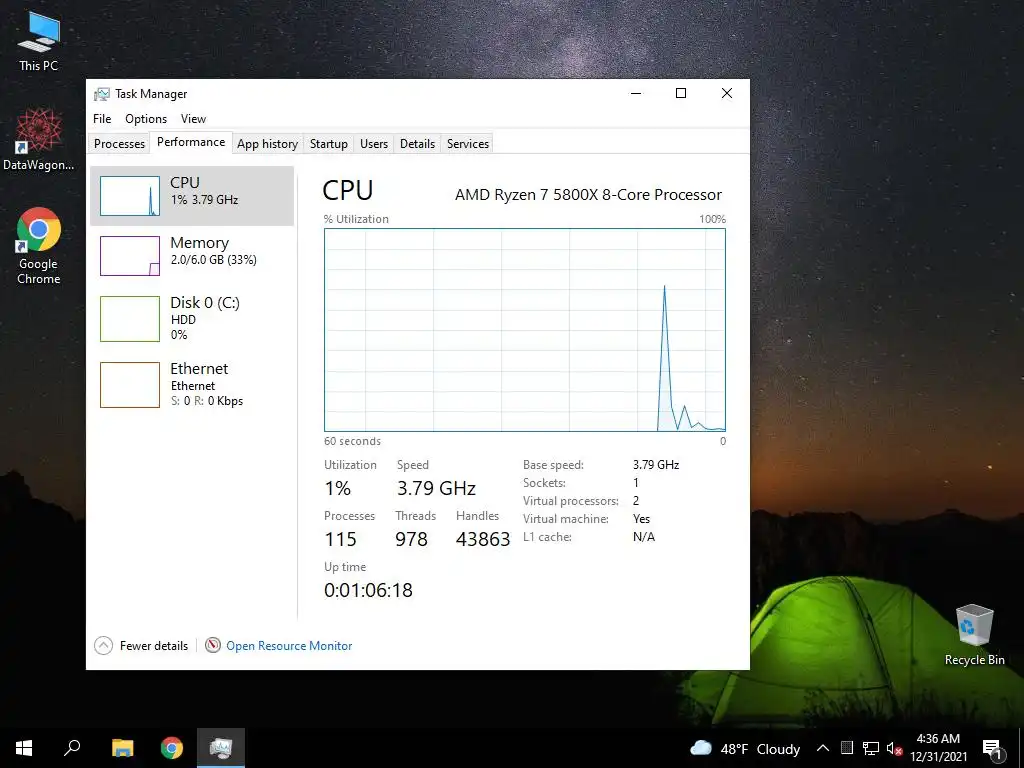Click the CPU utilization graph

coord(524,330)
